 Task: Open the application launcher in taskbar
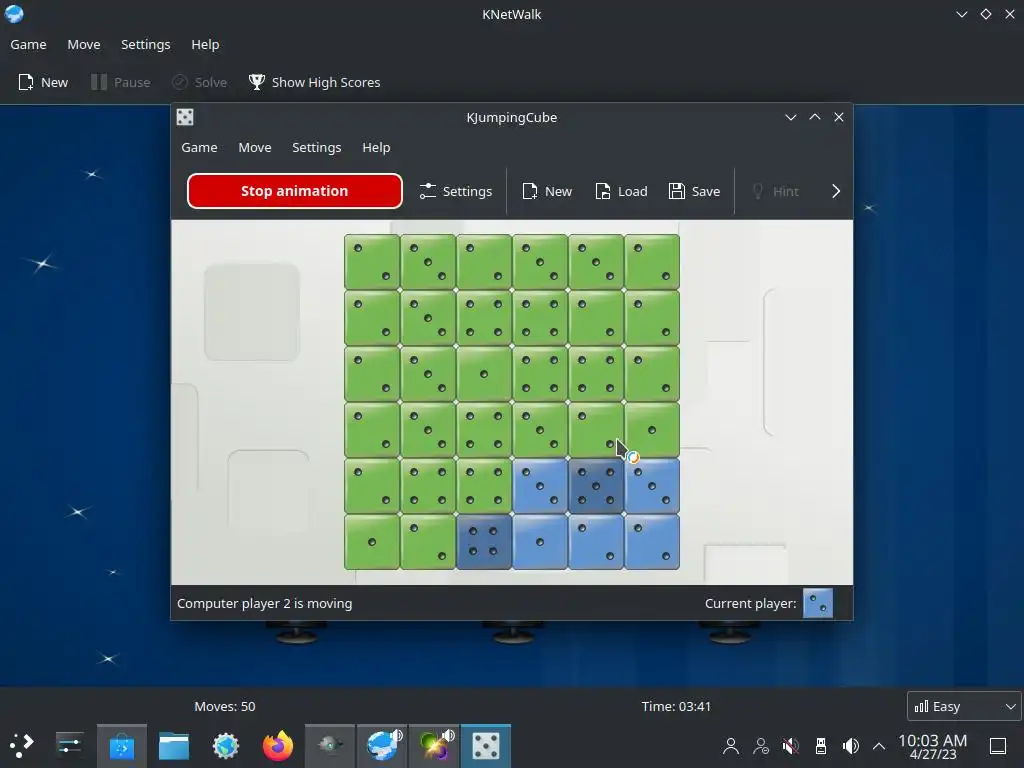(22, 745)
